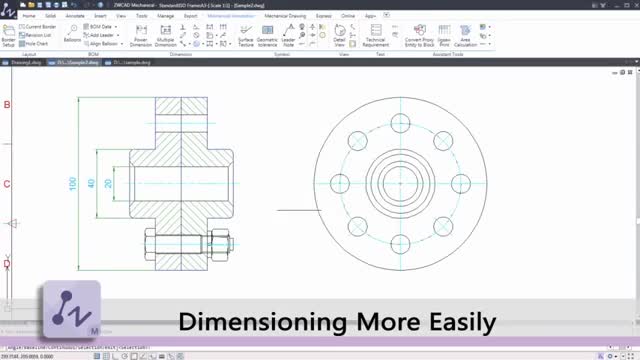Screen dimensions: 640x360
Task: Click the 100 dimension text in drawing
Action: pyautogui.click(x=73, y=184)
